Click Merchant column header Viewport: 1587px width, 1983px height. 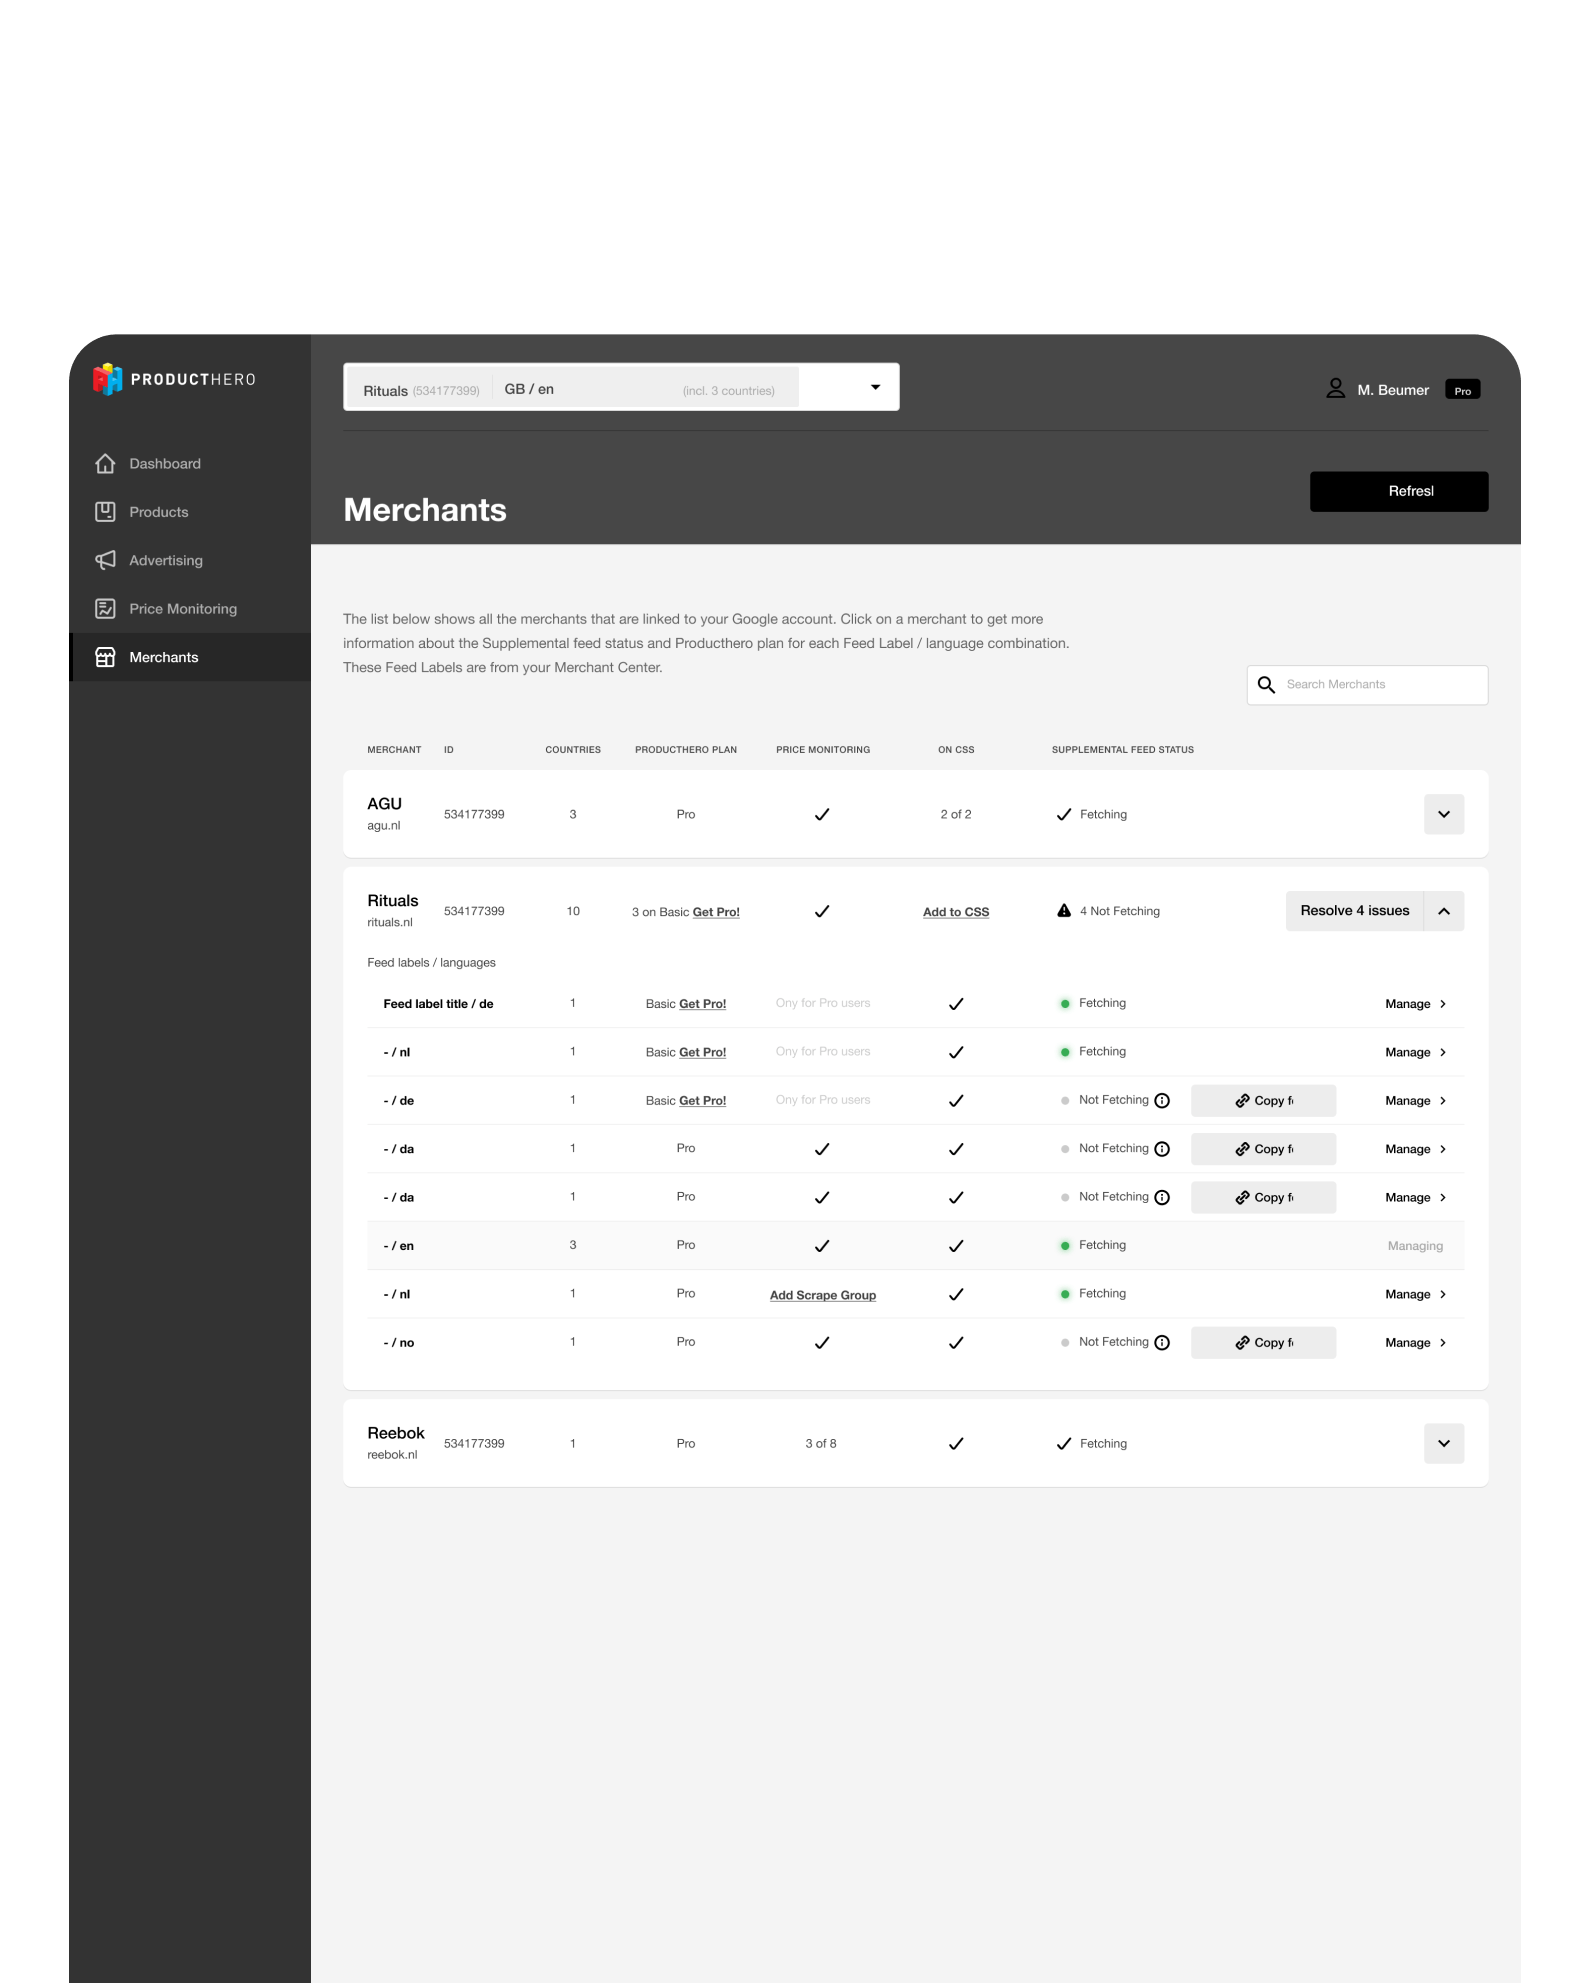(x=394, y=750)
